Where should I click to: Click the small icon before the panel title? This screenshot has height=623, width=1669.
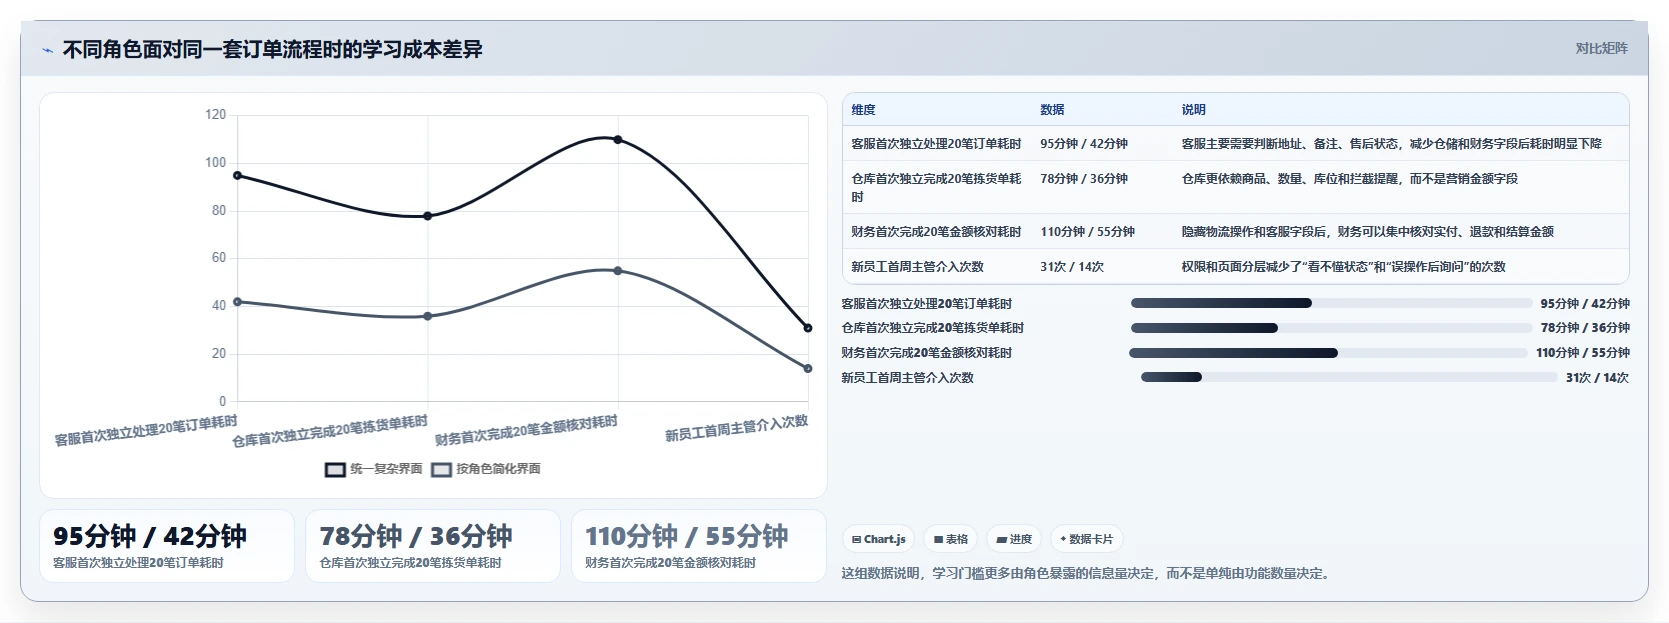[x=47, y=50]
